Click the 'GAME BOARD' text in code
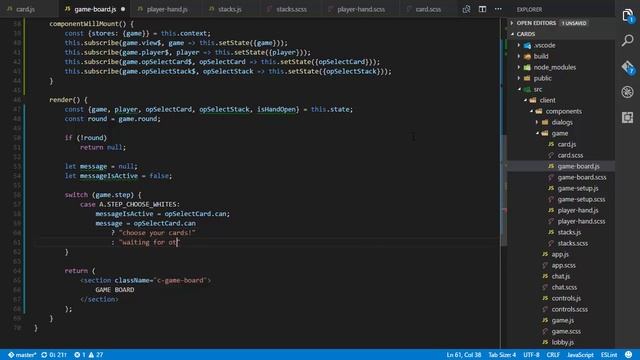Image resolution: width=640 pixels, height=360 pixels. [x=115, y=290]
